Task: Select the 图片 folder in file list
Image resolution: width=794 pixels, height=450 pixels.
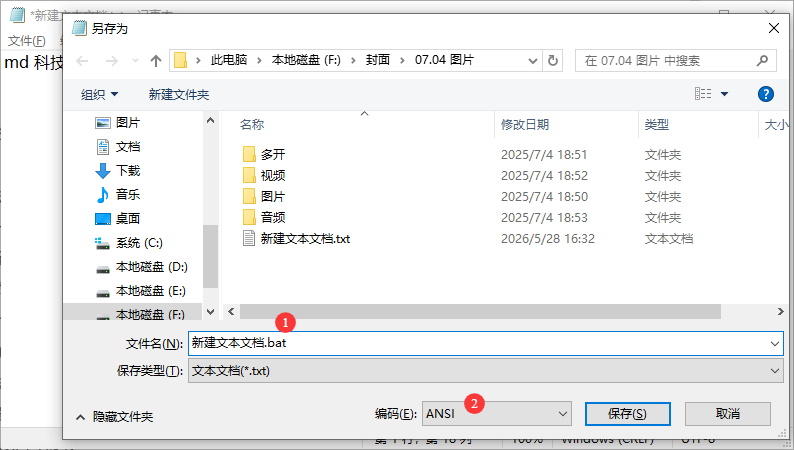Action: [x=272, y=196]
